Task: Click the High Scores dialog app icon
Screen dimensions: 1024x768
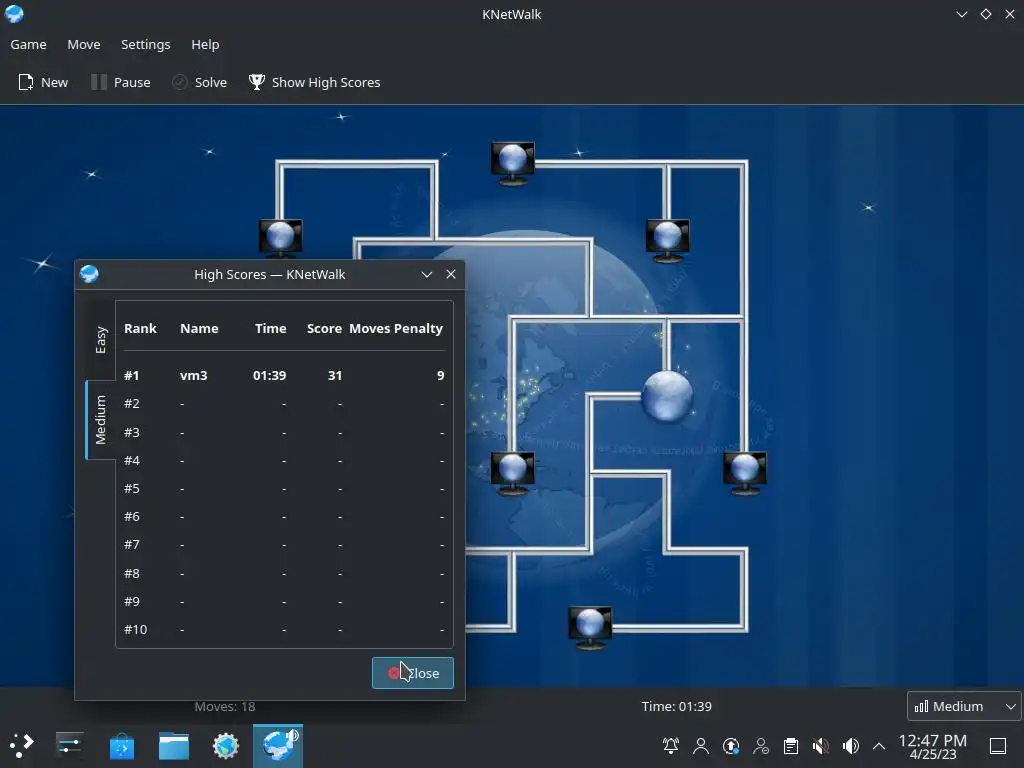Action: tap(89, 274)
